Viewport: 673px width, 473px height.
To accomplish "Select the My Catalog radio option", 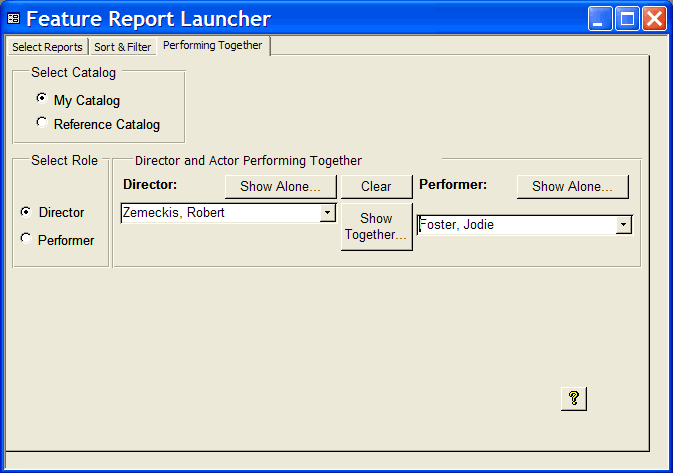I will coord(41,99).
